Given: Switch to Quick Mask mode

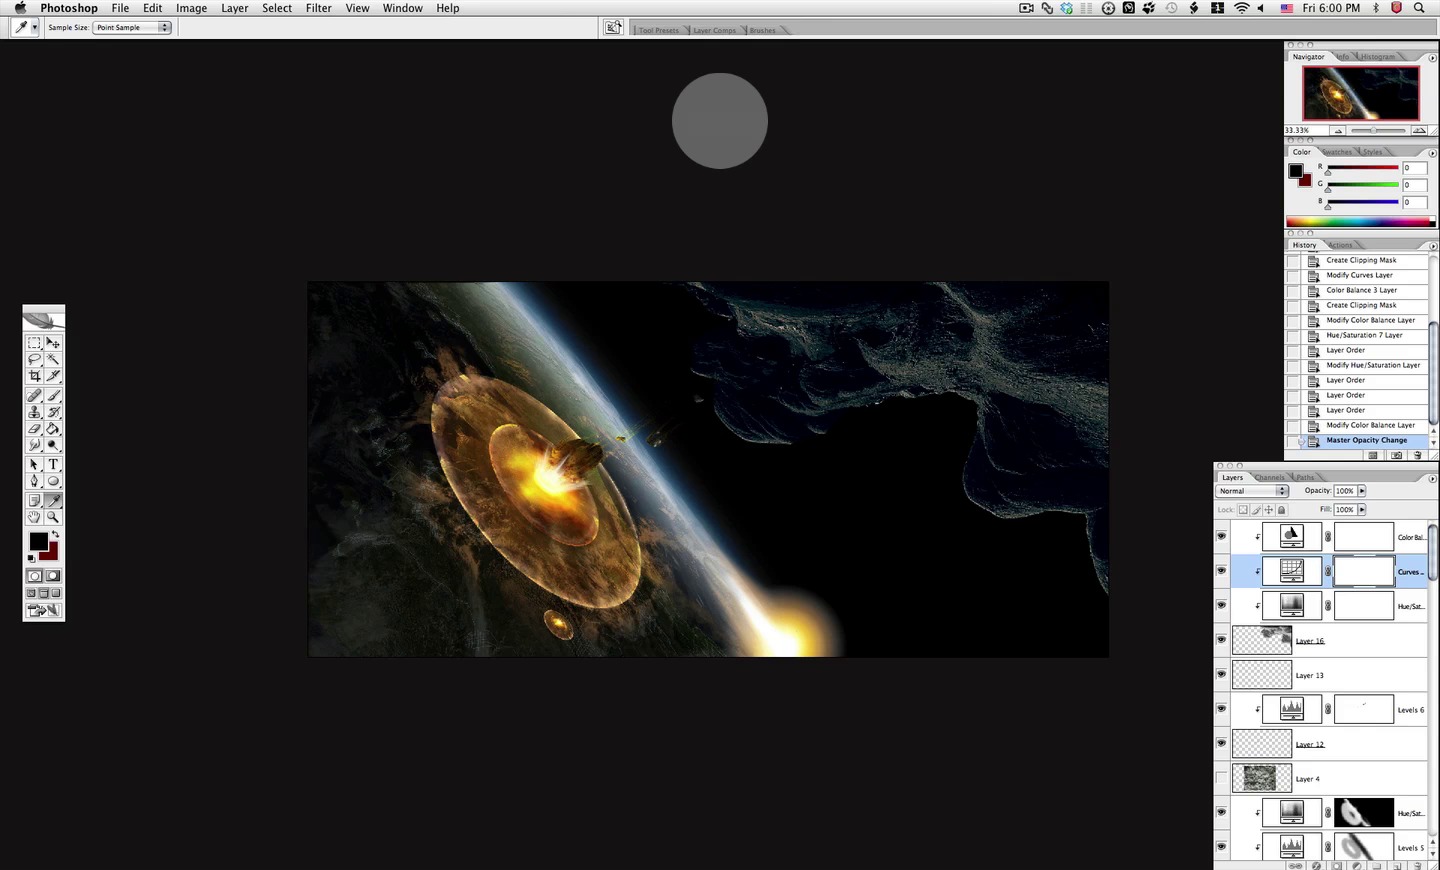Looking at the screenshot, I should (x=53, y=576).
